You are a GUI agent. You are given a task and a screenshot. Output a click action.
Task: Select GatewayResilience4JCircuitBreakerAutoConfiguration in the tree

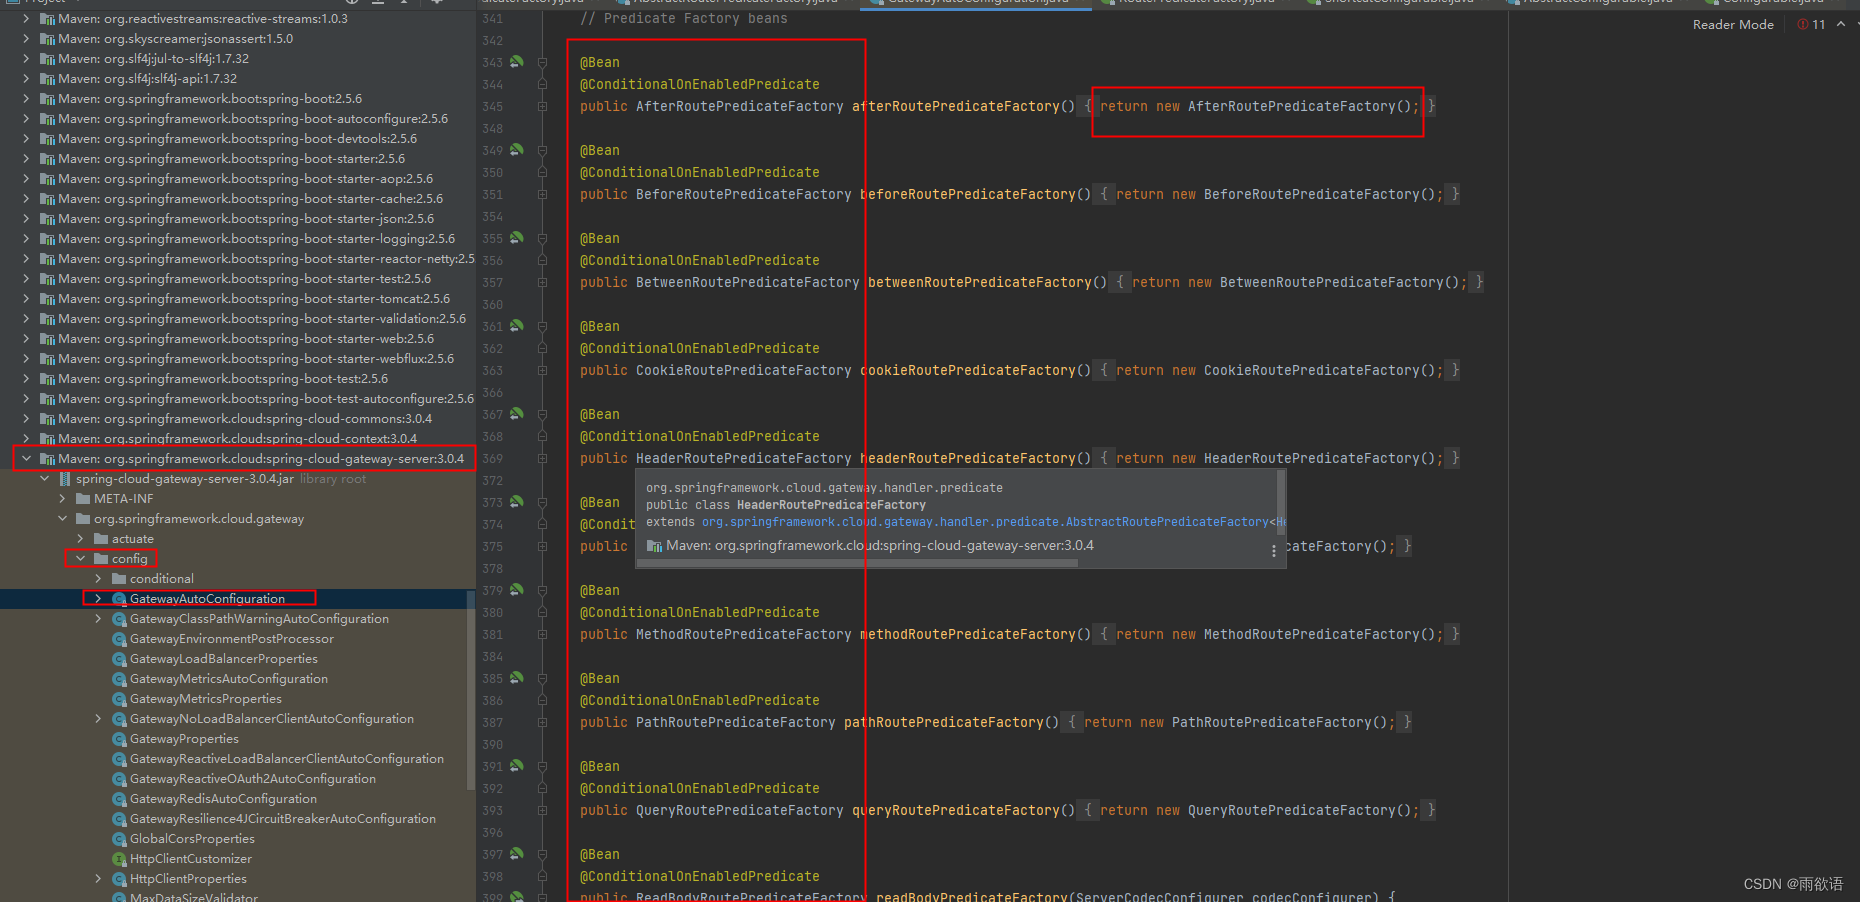tap(283, 819)
